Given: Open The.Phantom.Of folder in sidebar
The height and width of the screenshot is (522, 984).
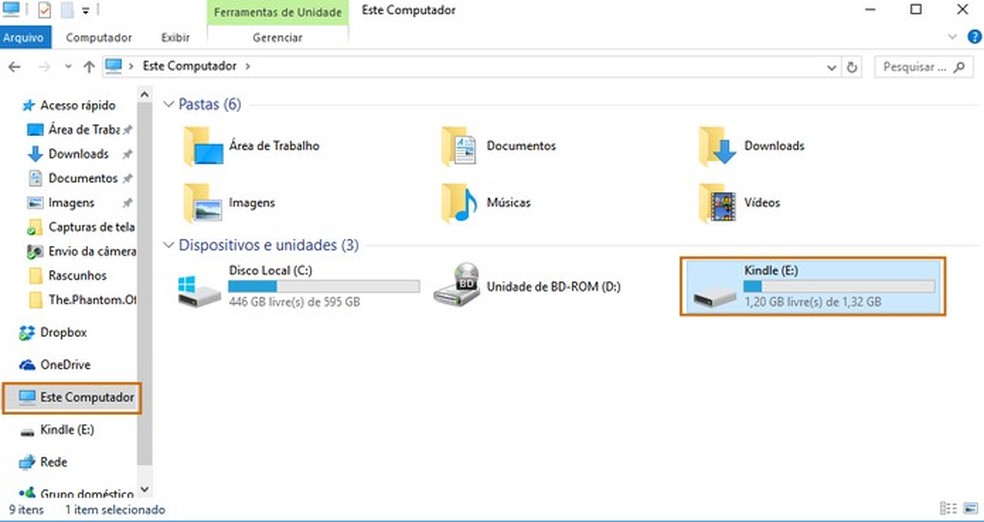Looking at the screenshot, I should click(x=82, y=300).
